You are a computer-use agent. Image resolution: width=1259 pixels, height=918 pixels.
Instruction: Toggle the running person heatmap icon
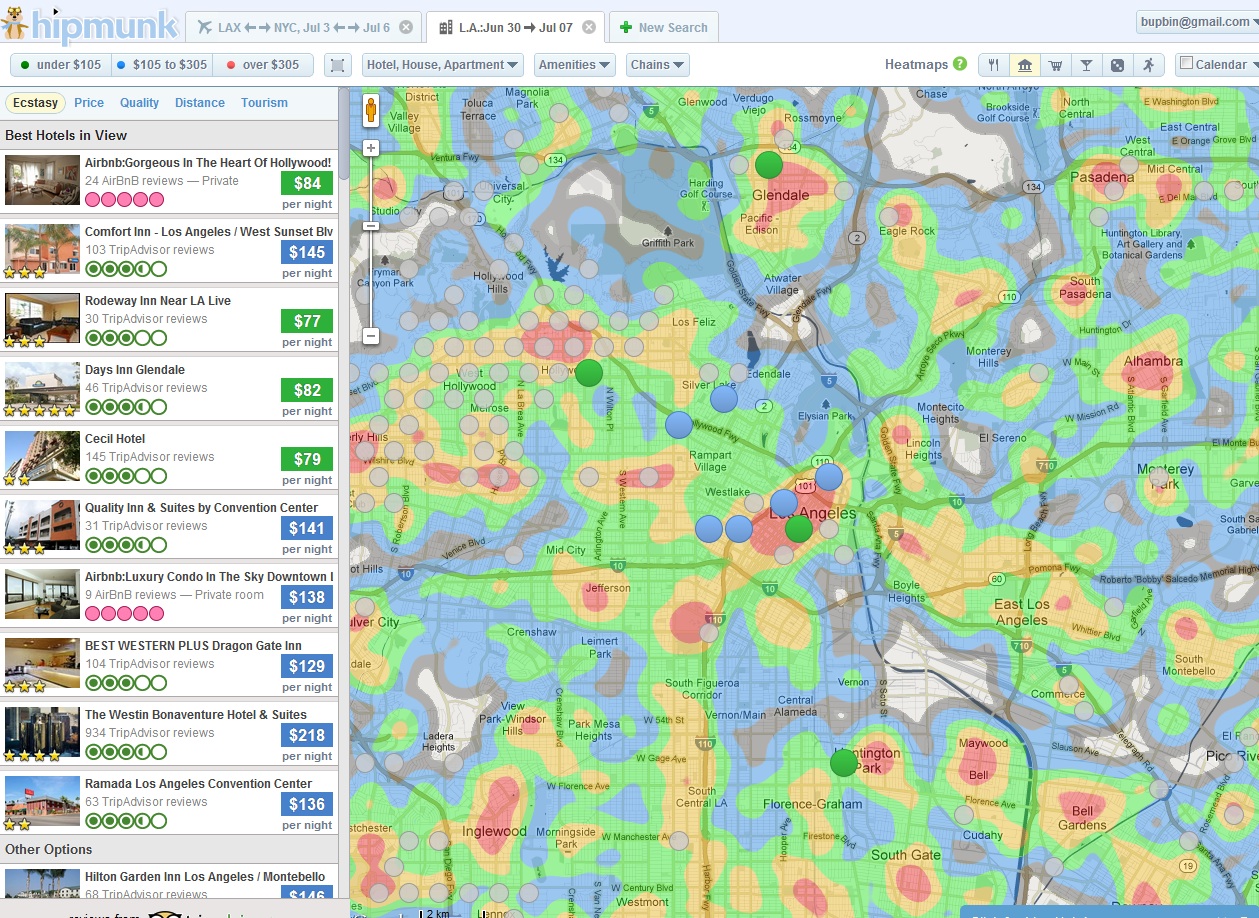1148,65
